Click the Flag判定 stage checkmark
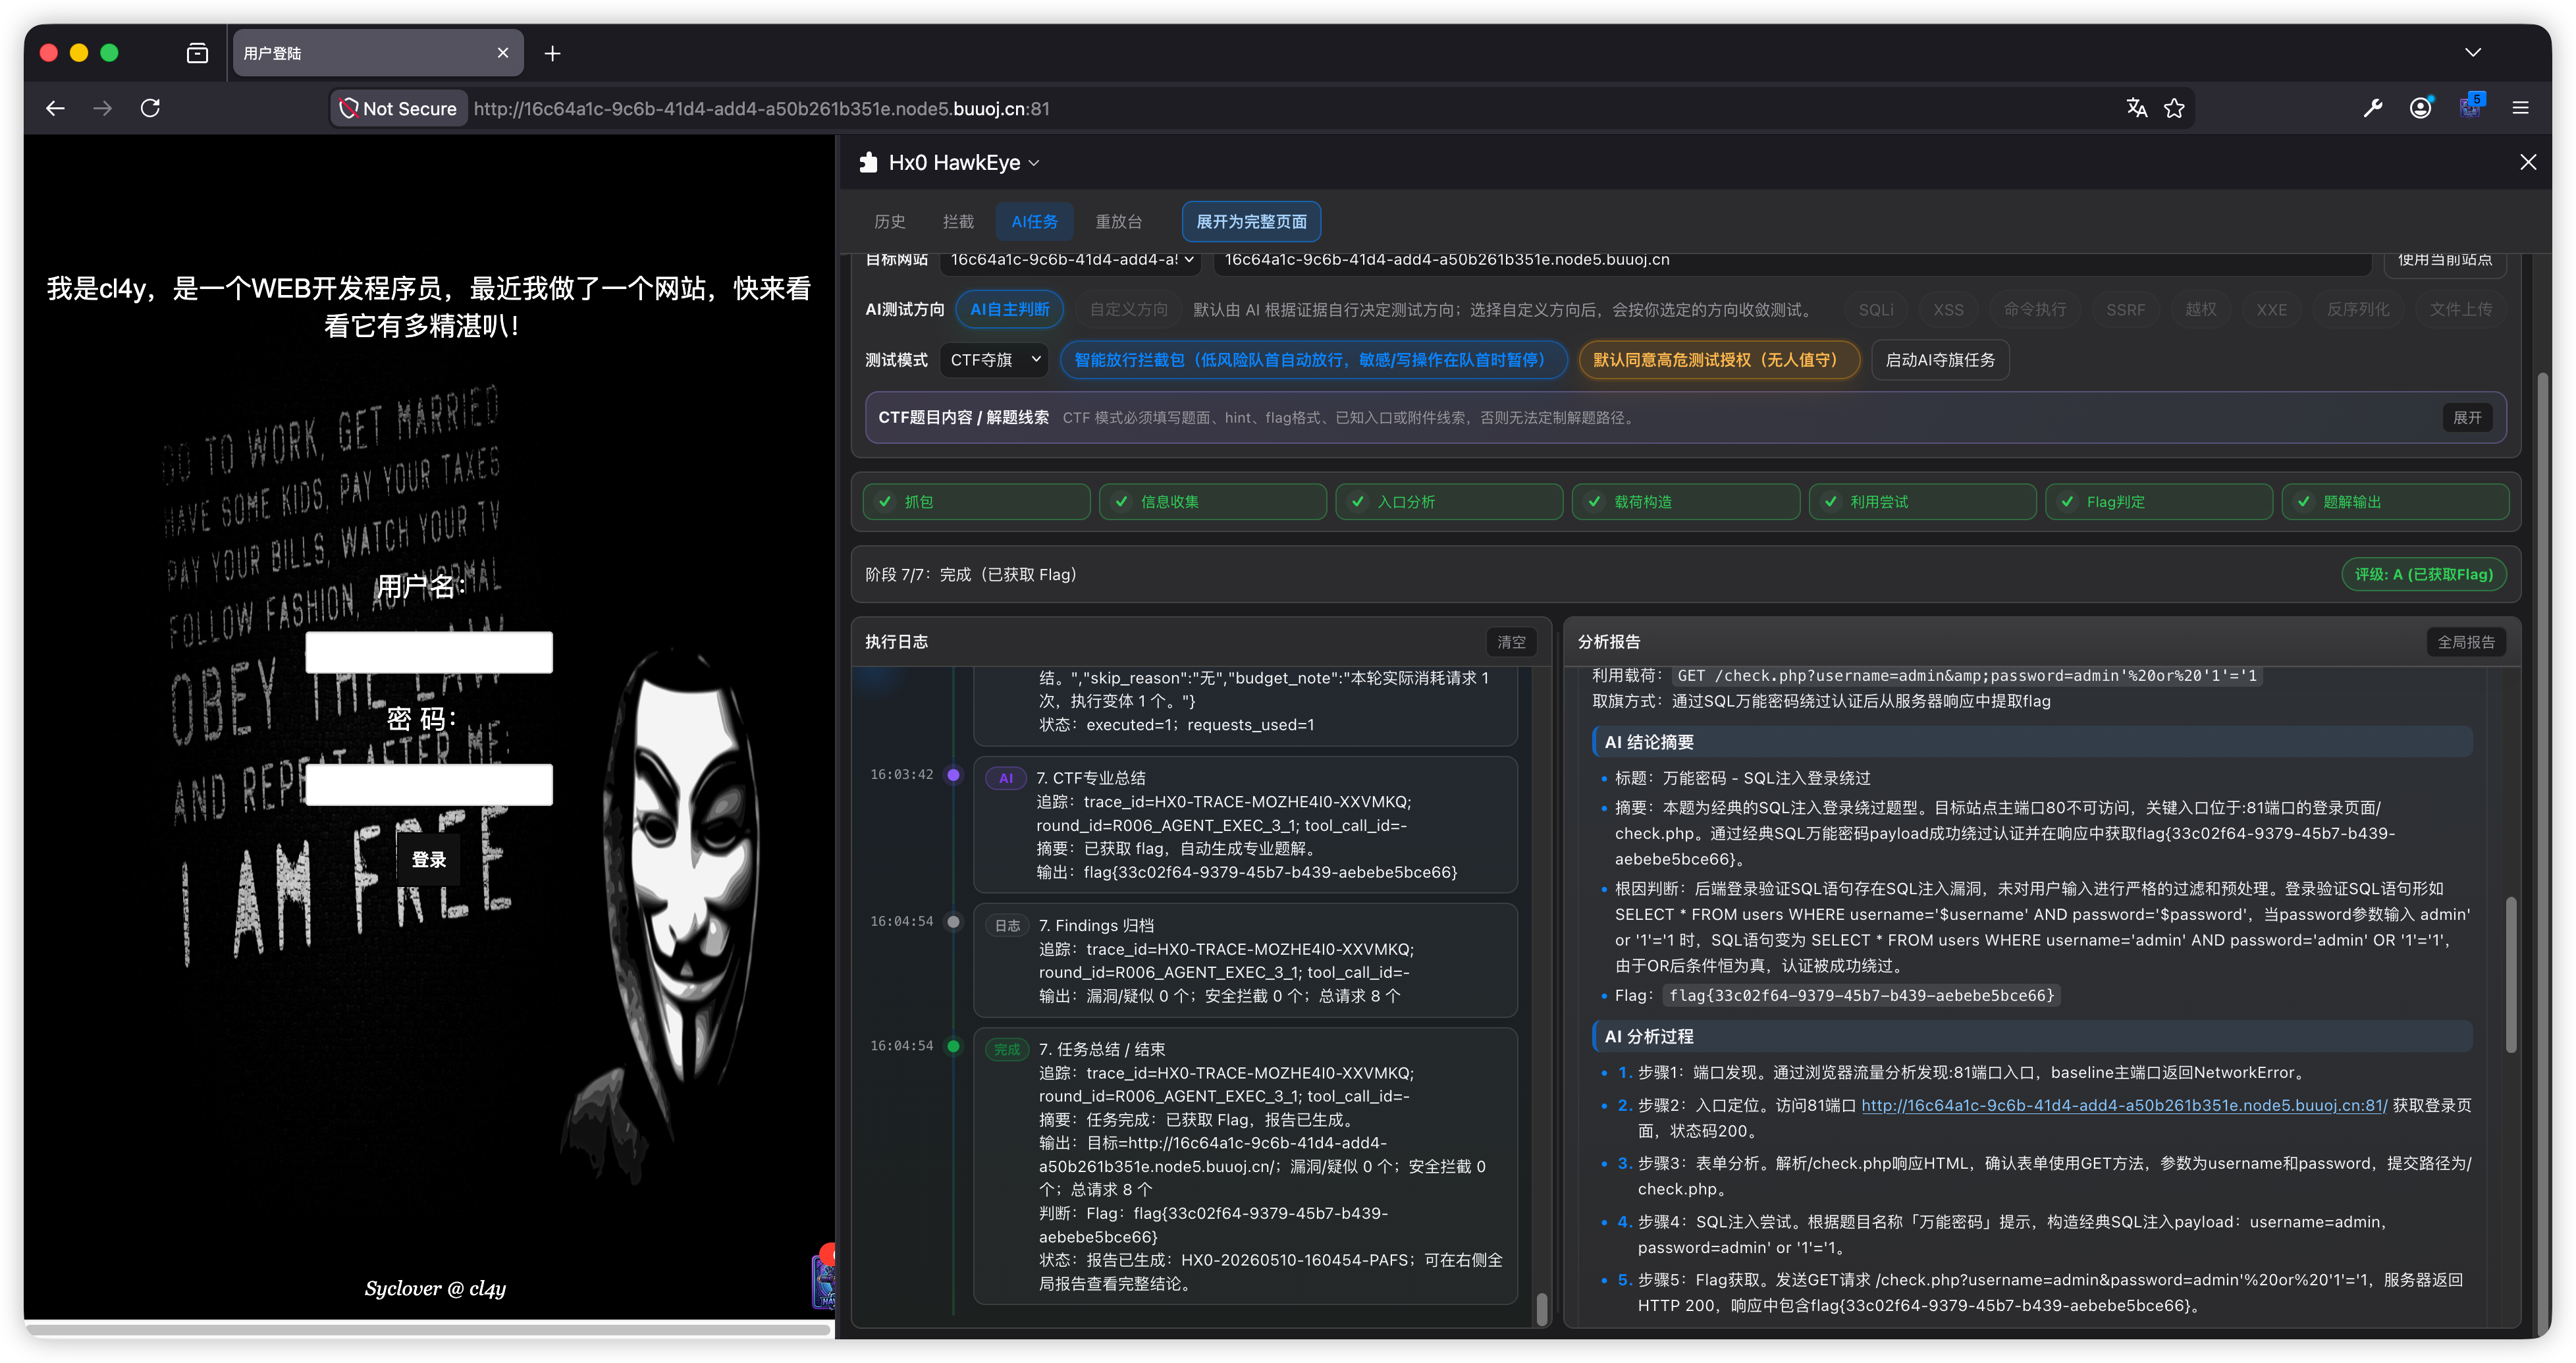This screenshot has width=2576, height=1363. [2066, 502]
